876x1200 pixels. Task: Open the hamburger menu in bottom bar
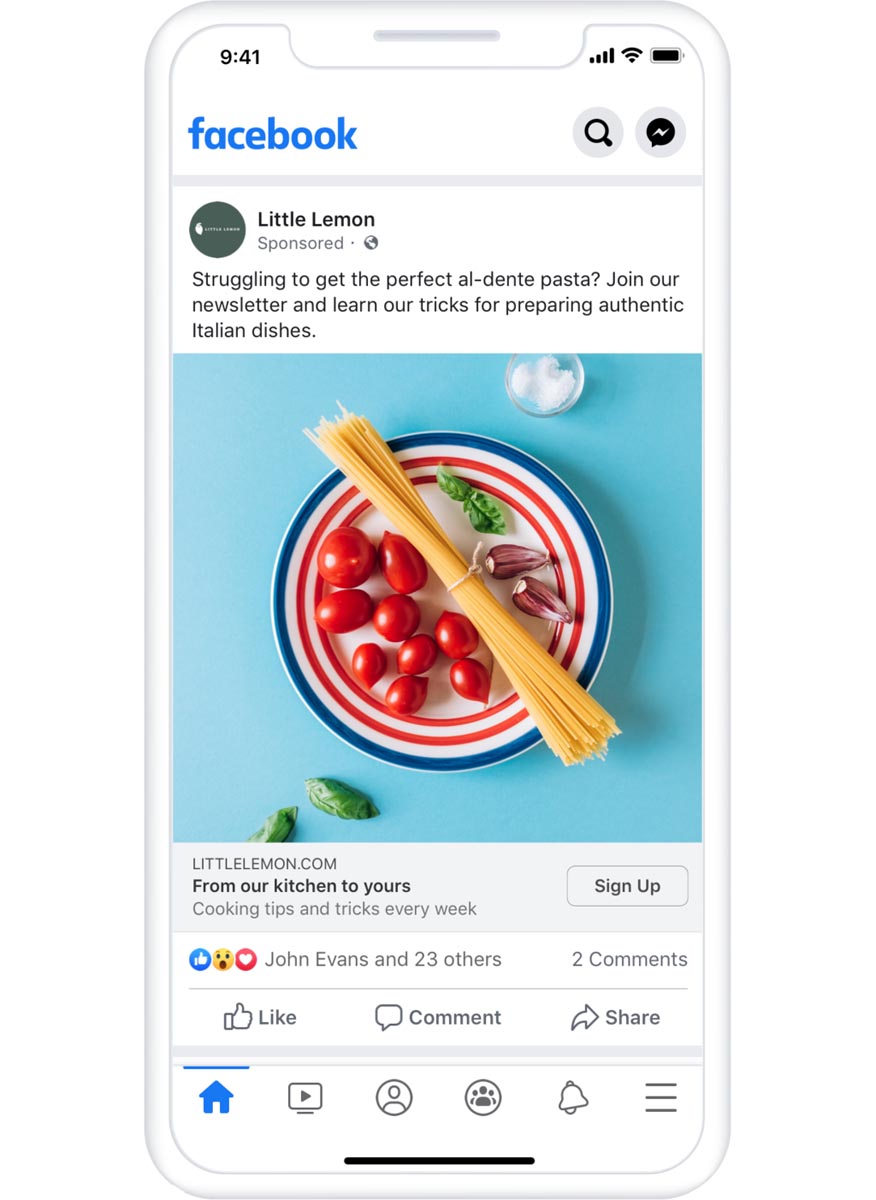pos(660,1097)
